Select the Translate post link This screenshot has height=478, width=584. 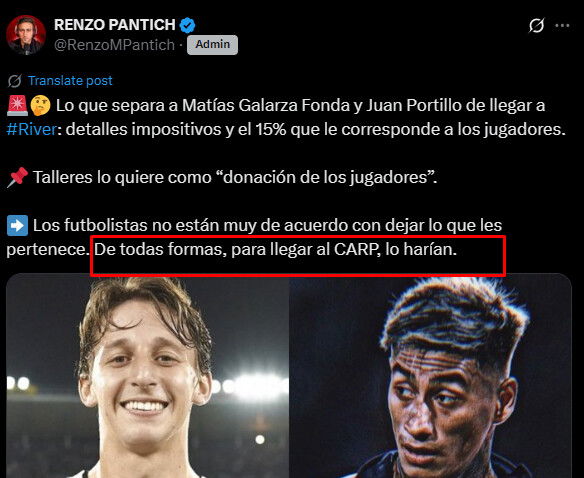point(70,81)
